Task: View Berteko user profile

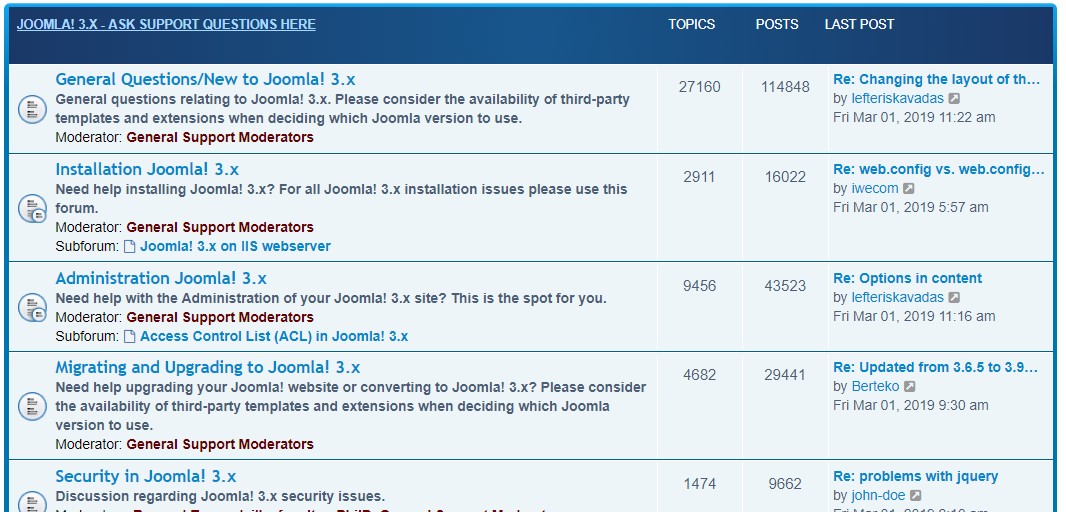Action: (x=876, y=387)
